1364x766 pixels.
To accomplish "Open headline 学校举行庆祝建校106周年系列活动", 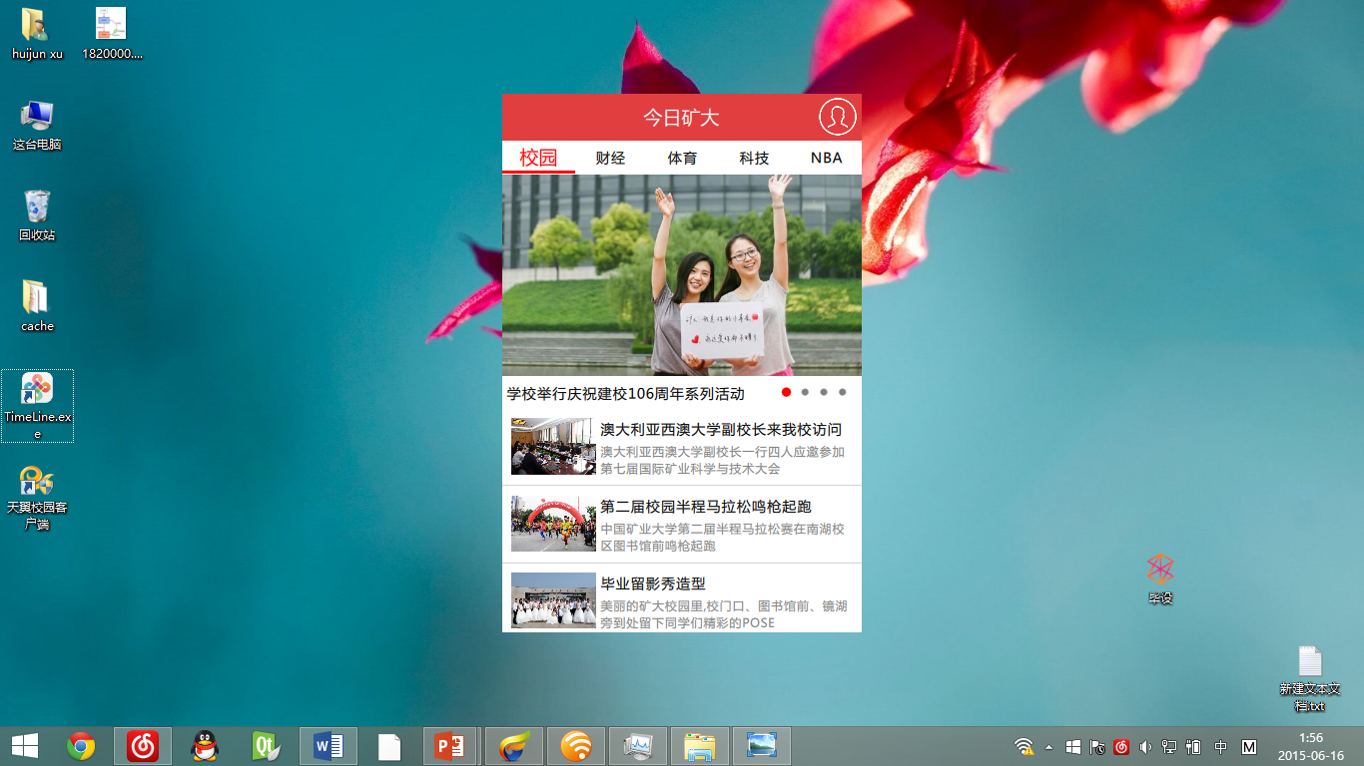I will point(626,394).
